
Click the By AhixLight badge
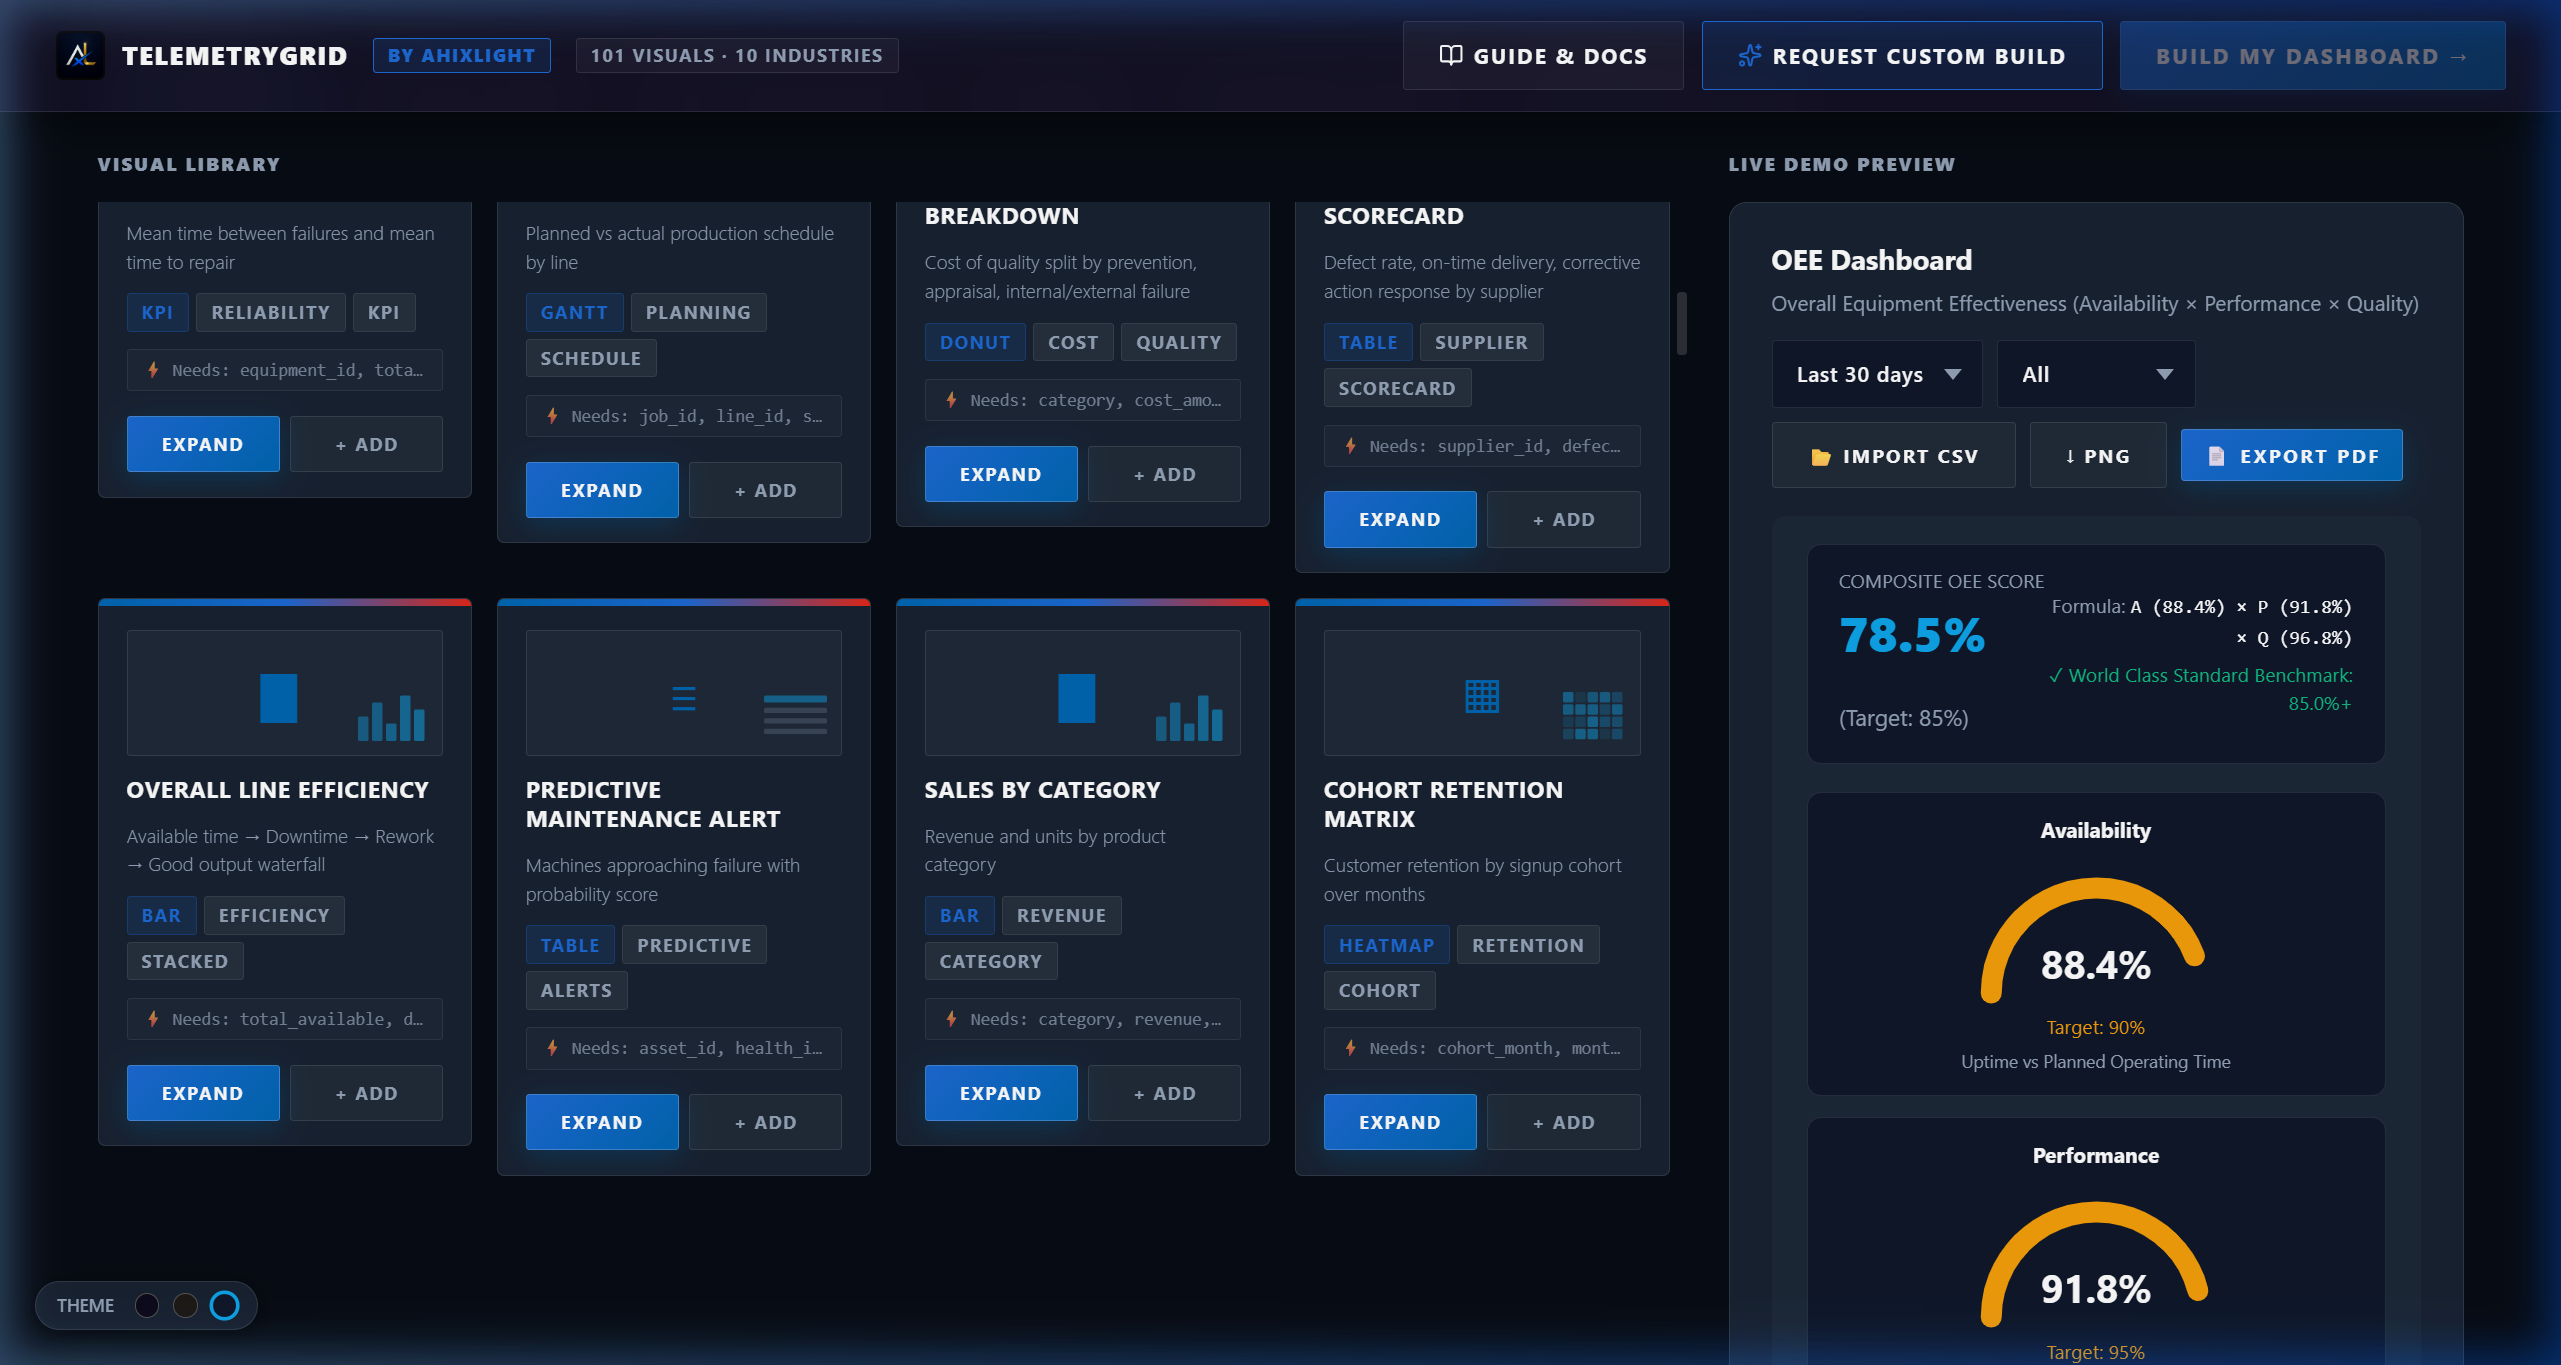pyautogui.click(x=461, y=55)
